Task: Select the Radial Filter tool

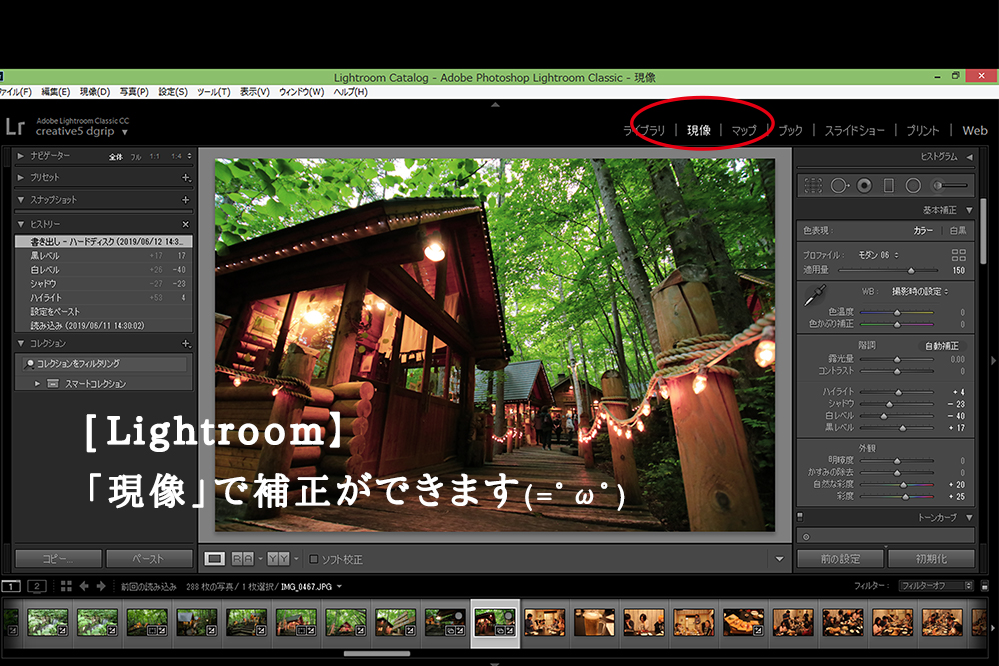Action: click(x=914, y=185)
